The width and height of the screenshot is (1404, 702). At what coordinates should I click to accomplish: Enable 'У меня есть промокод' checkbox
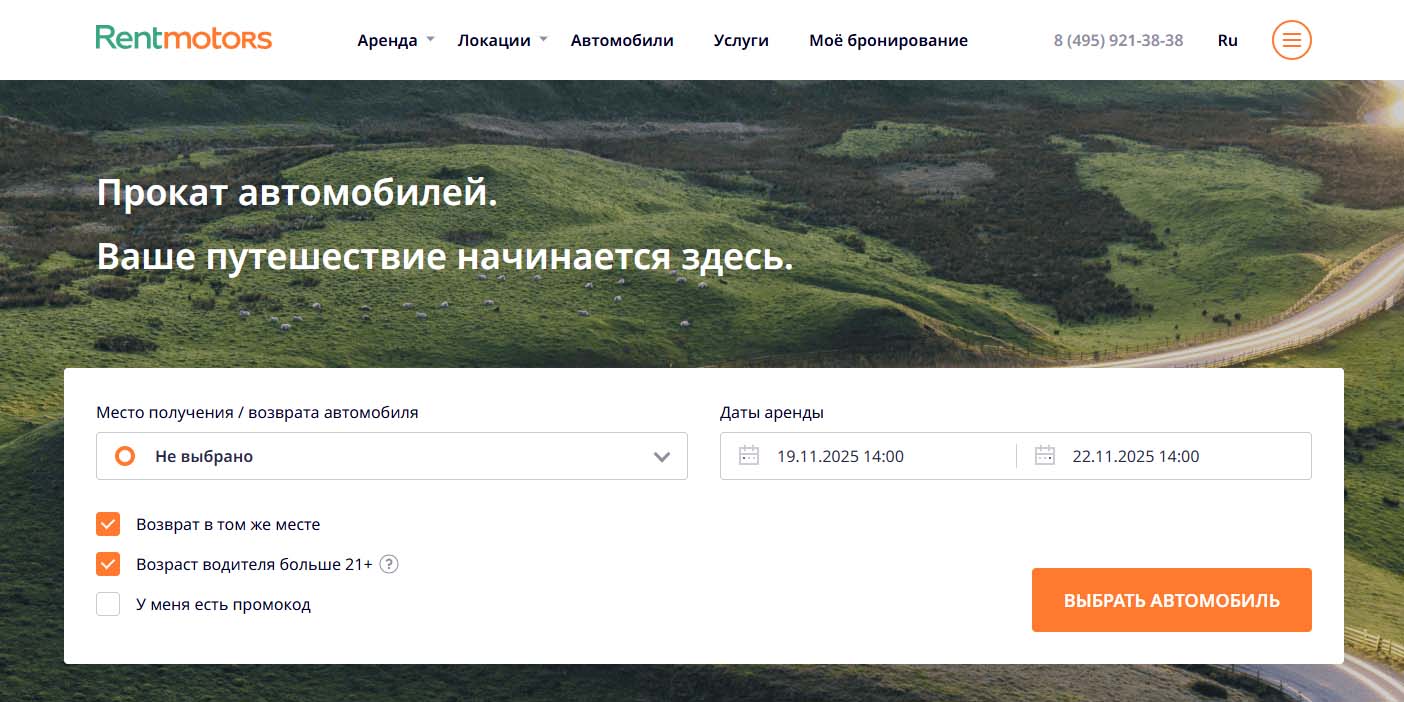tap(108, 604)
